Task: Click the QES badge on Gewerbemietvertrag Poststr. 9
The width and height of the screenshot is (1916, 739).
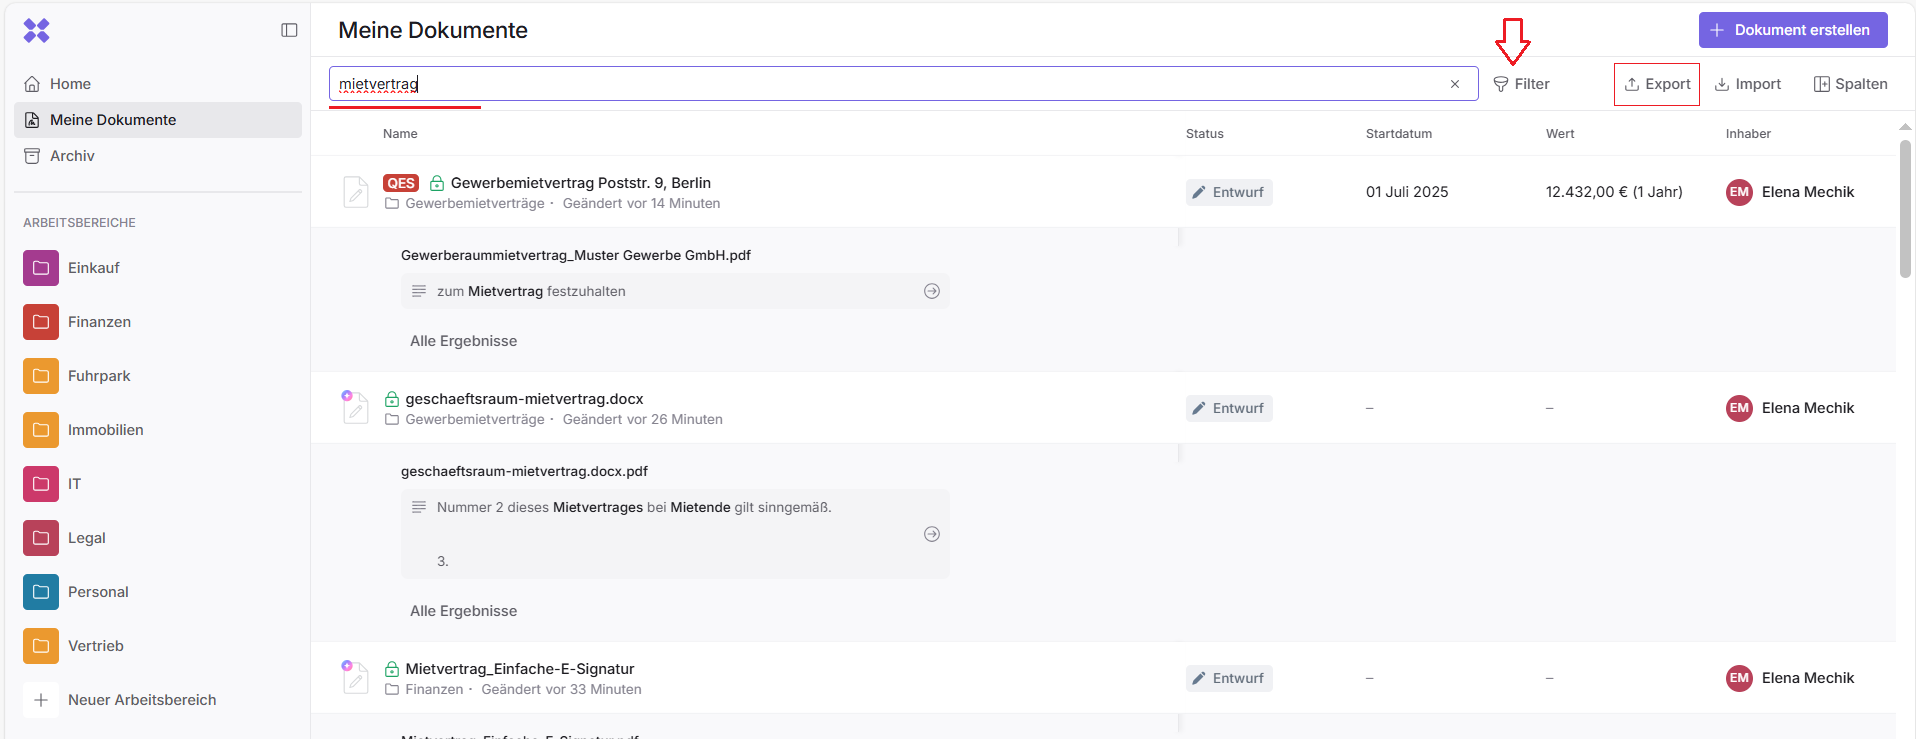Action: tap(401, 183)
